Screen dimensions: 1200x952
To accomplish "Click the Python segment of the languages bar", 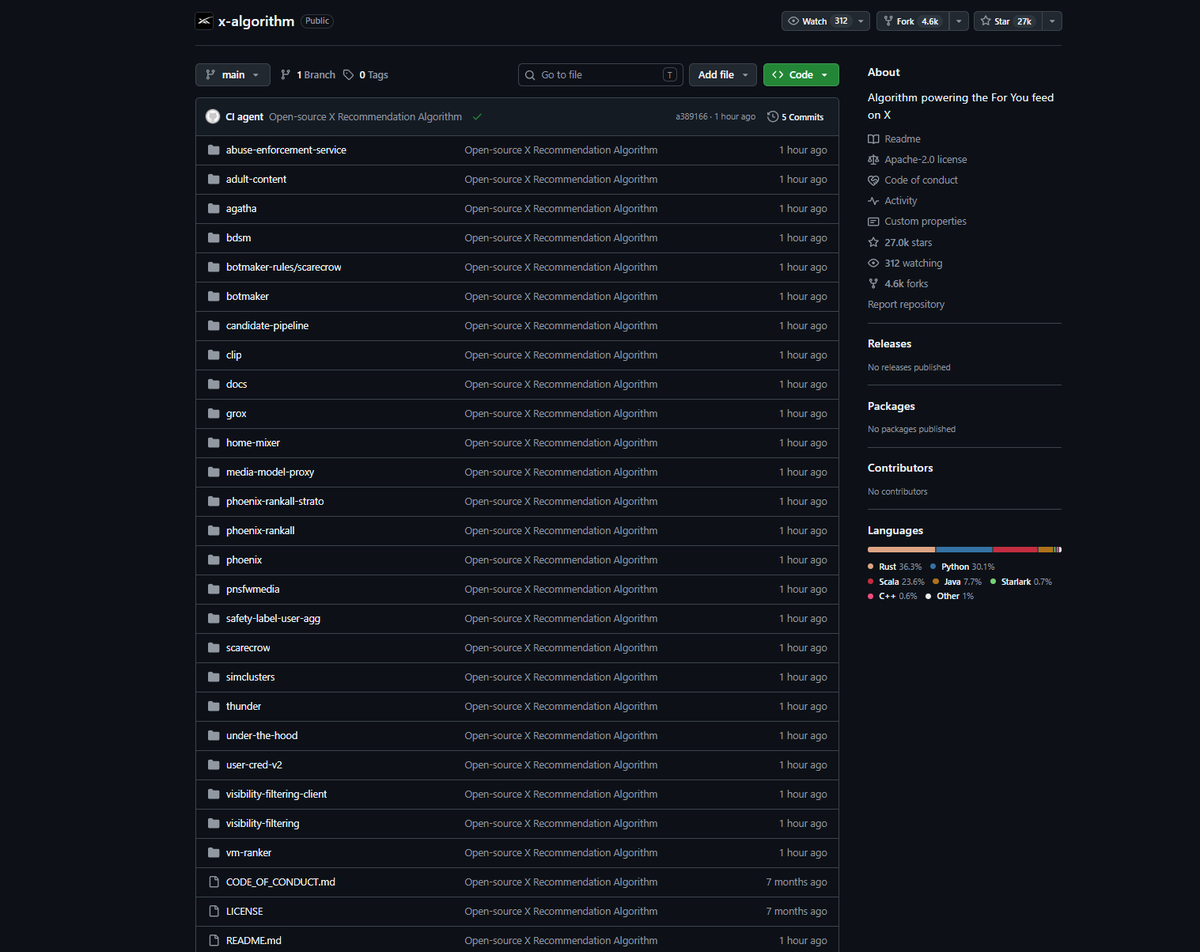I will pos(964,550).
